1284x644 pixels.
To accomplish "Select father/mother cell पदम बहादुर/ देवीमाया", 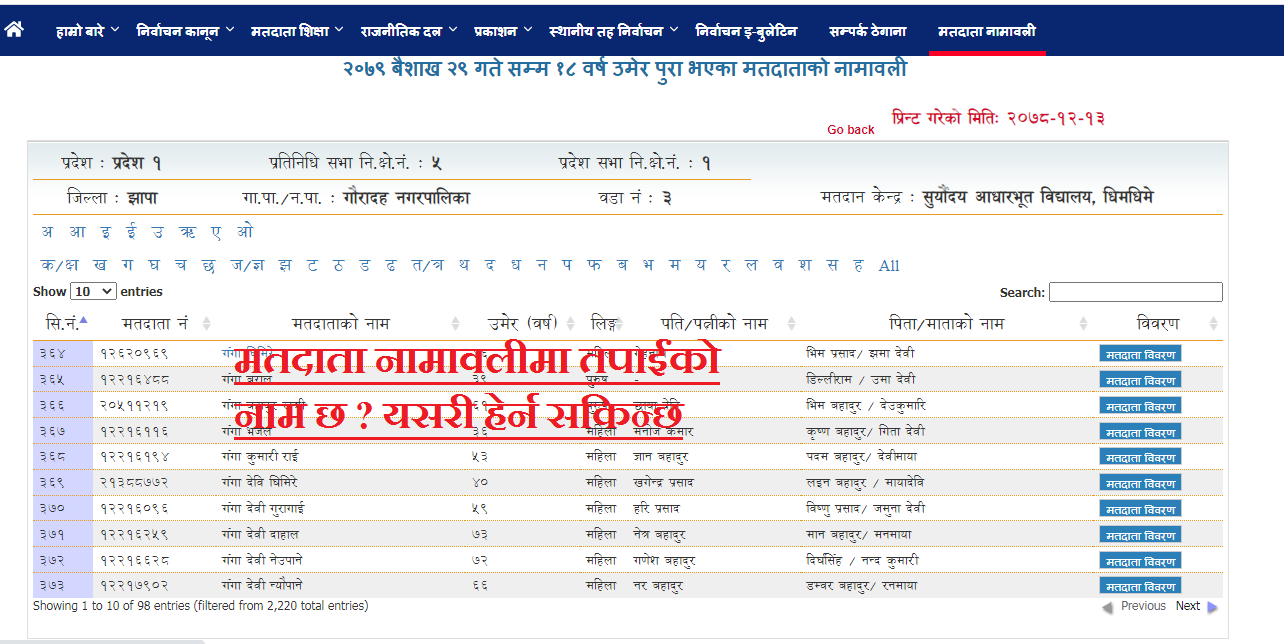I will click(861, 456).
